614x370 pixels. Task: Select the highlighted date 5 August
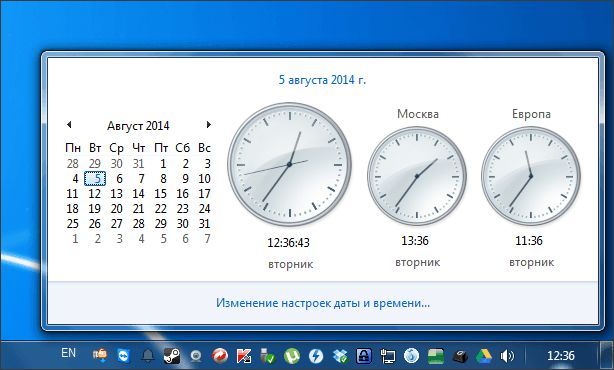[95, 179]
